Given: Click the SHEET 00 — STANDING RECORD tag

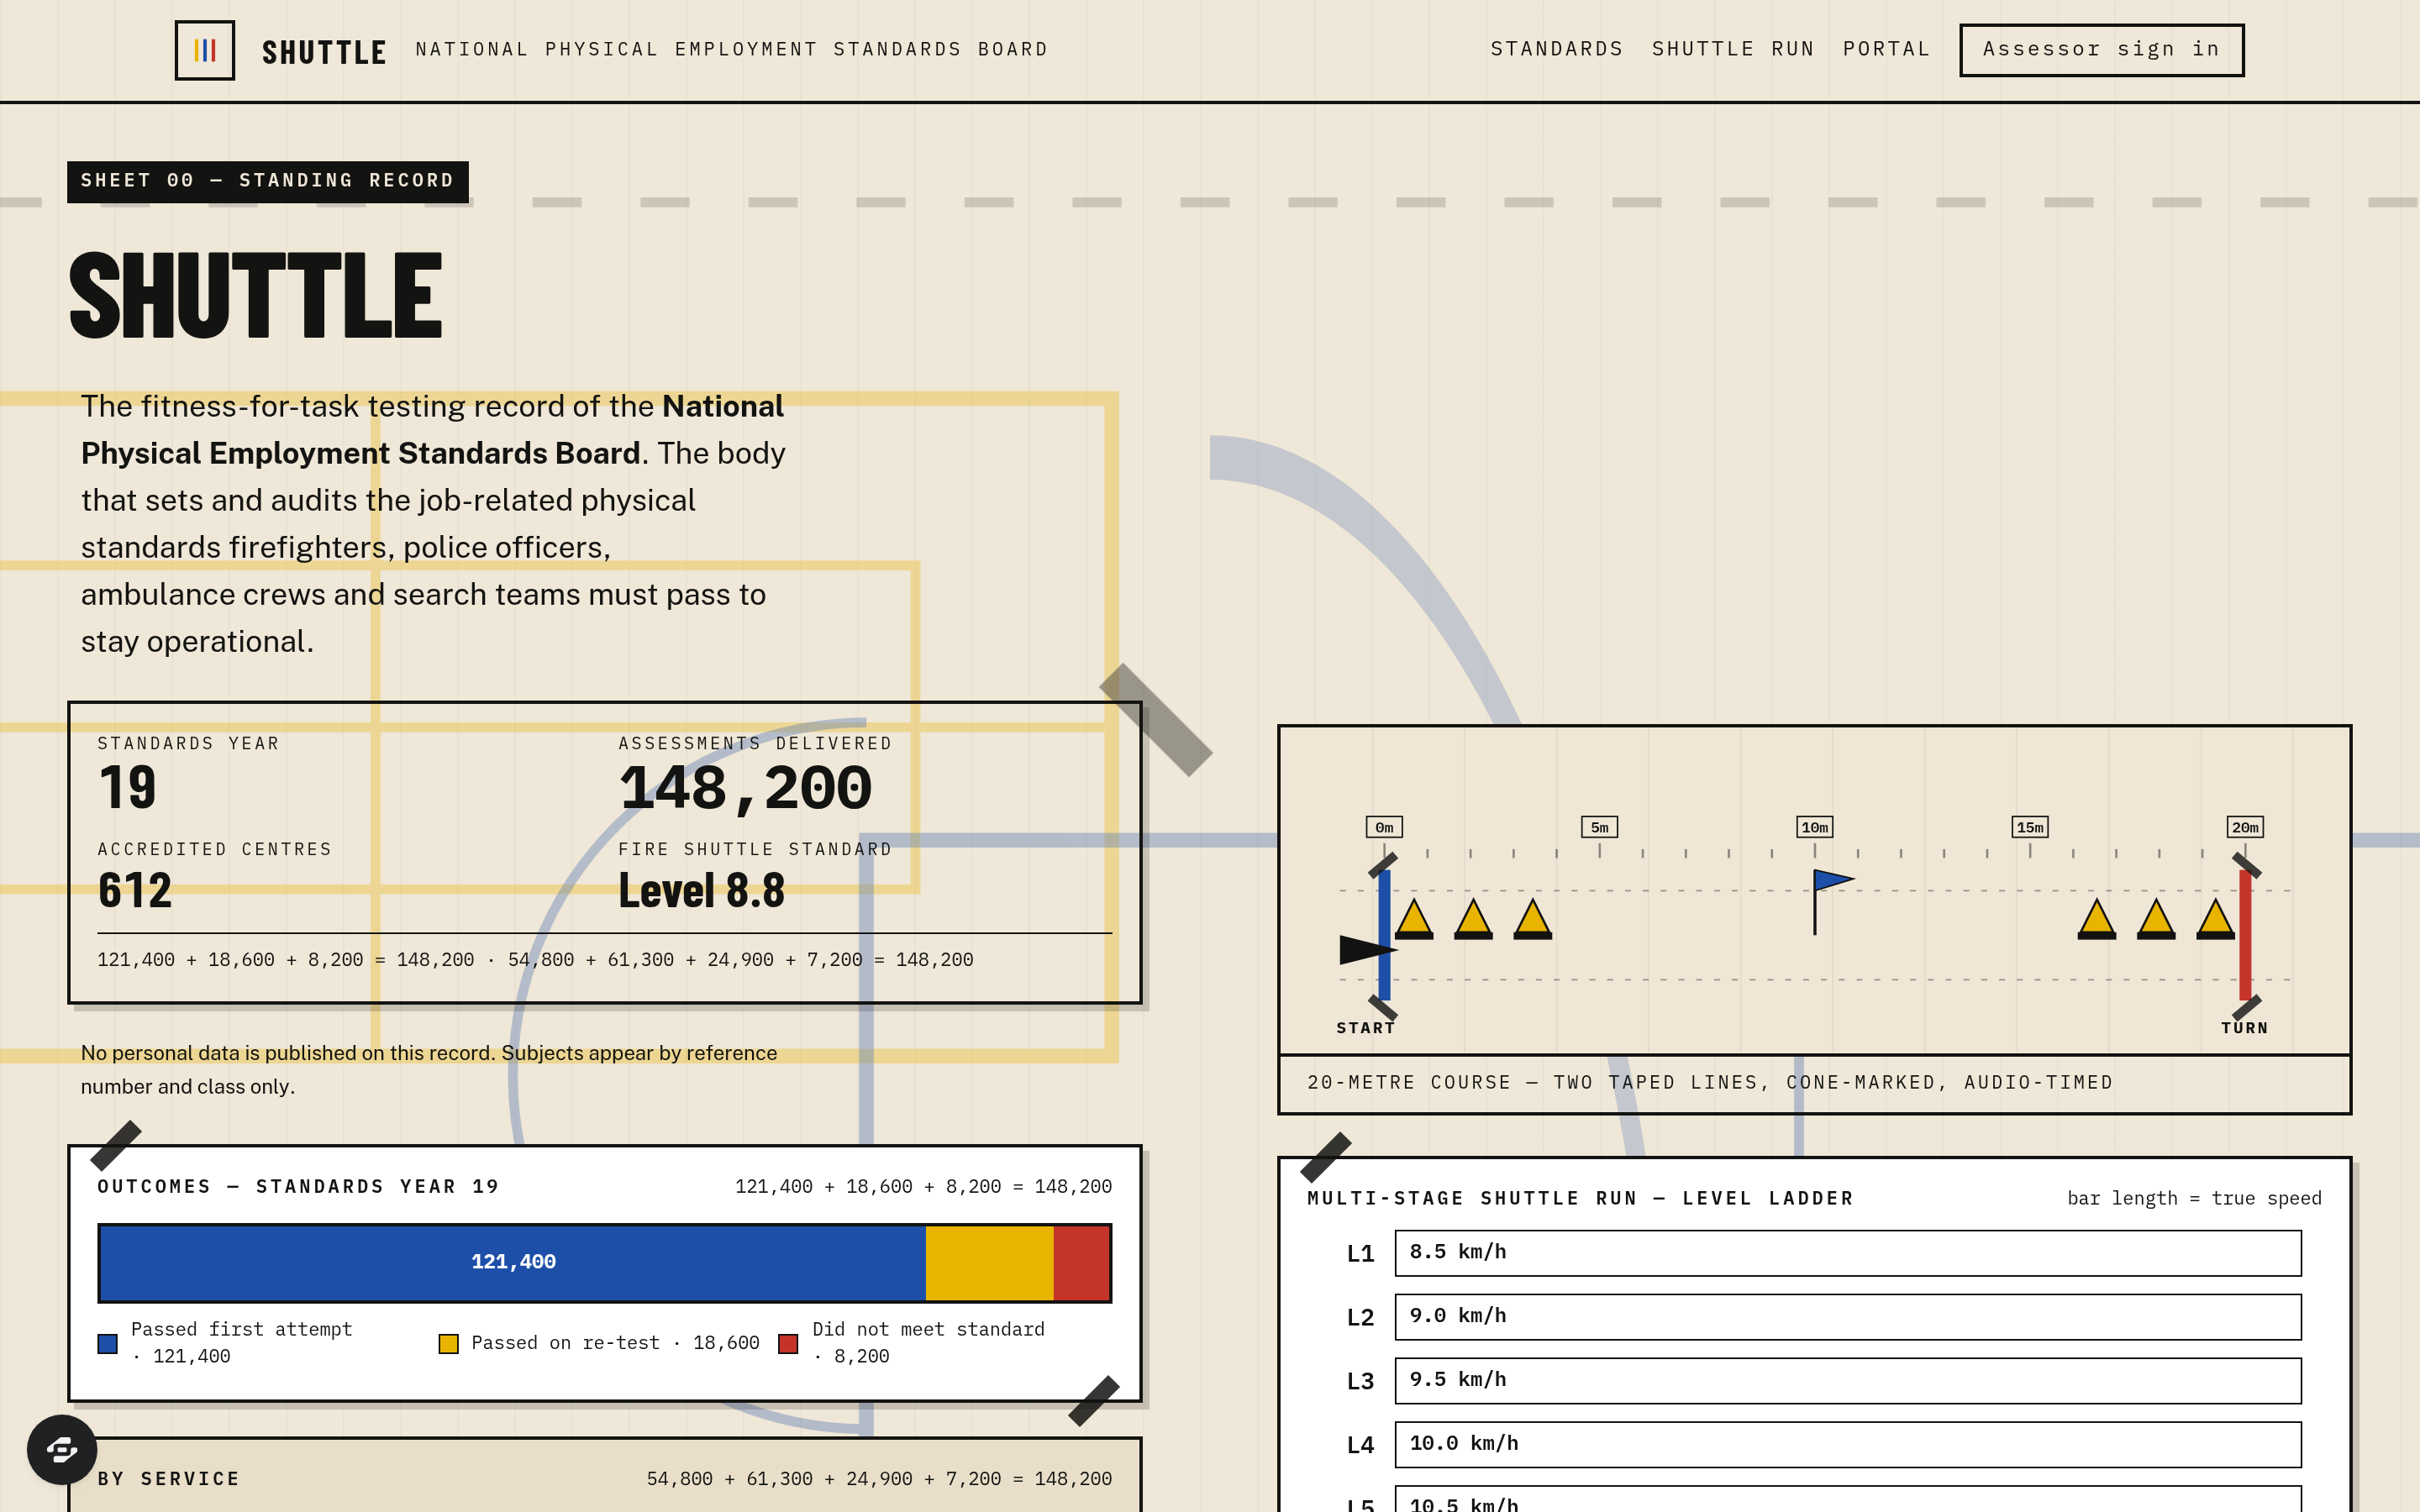Looking at the screenshot, I should pos(267,181).
